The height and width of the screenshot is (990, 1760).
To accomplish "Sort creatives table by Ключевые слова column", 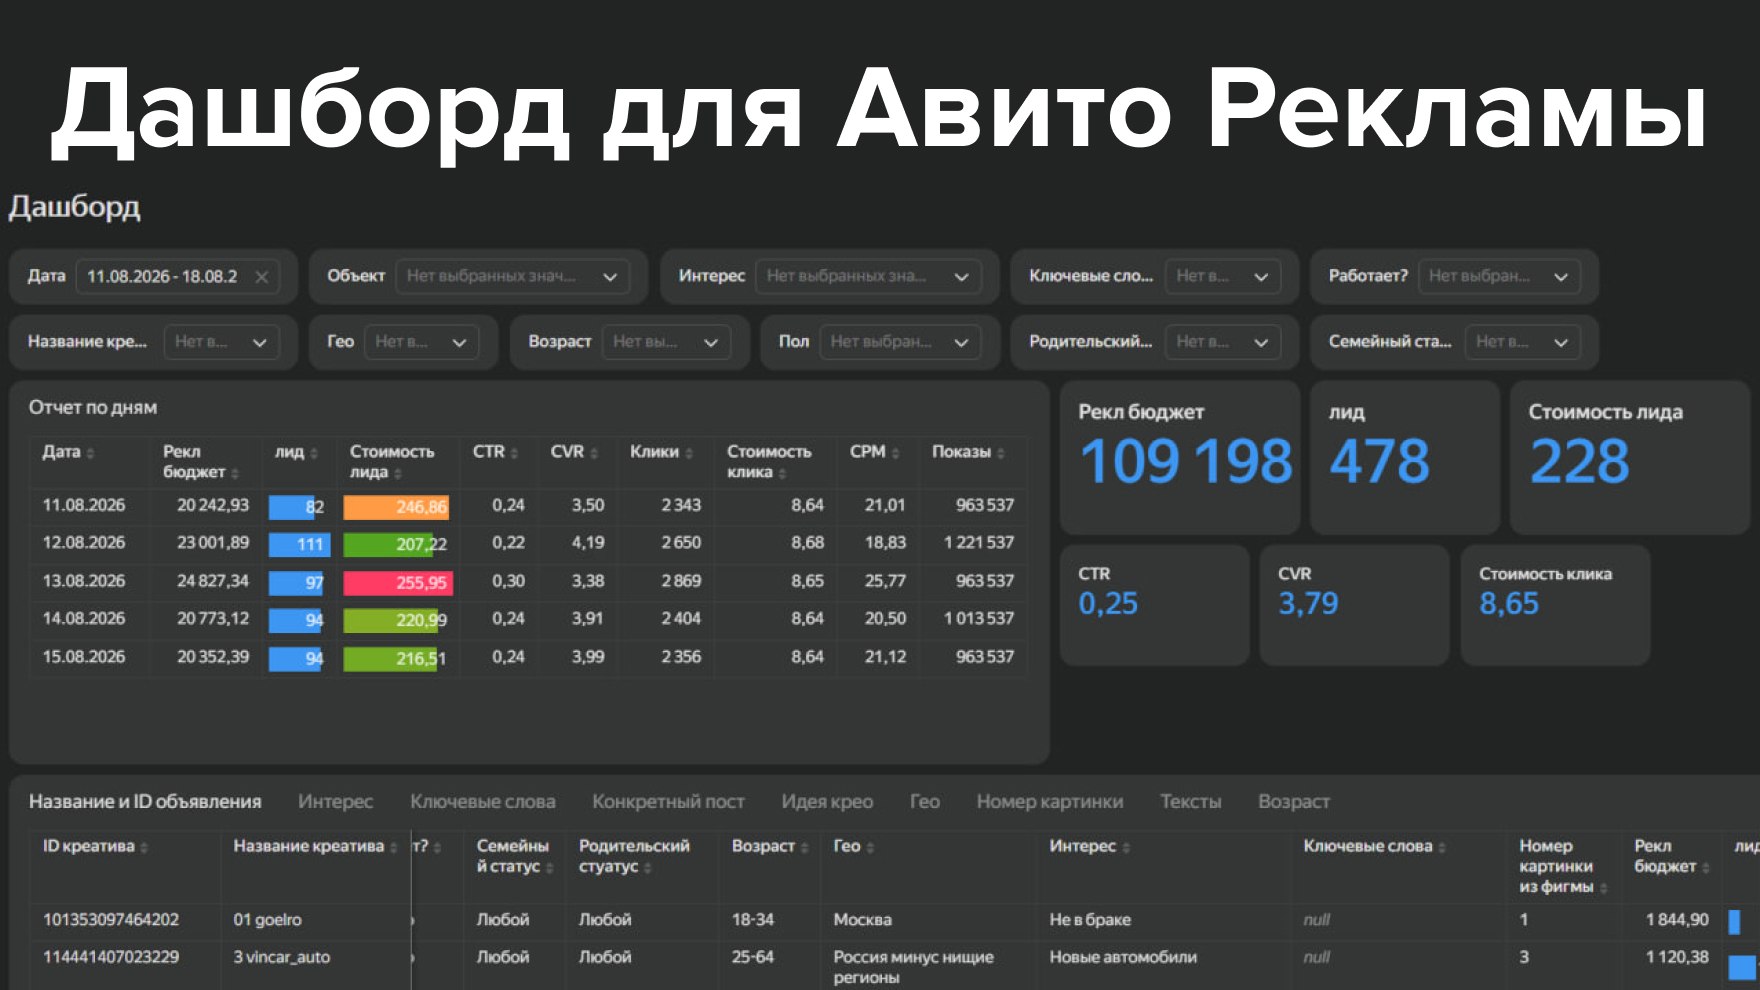I will pos(1375,846).
